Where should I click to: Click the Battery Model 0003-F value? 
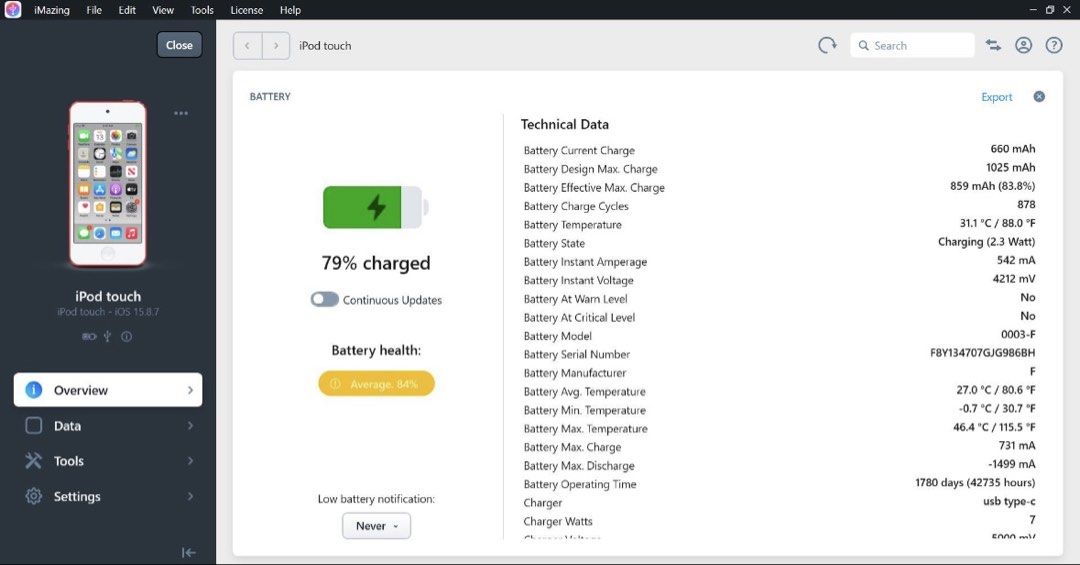coord(1018,334)
